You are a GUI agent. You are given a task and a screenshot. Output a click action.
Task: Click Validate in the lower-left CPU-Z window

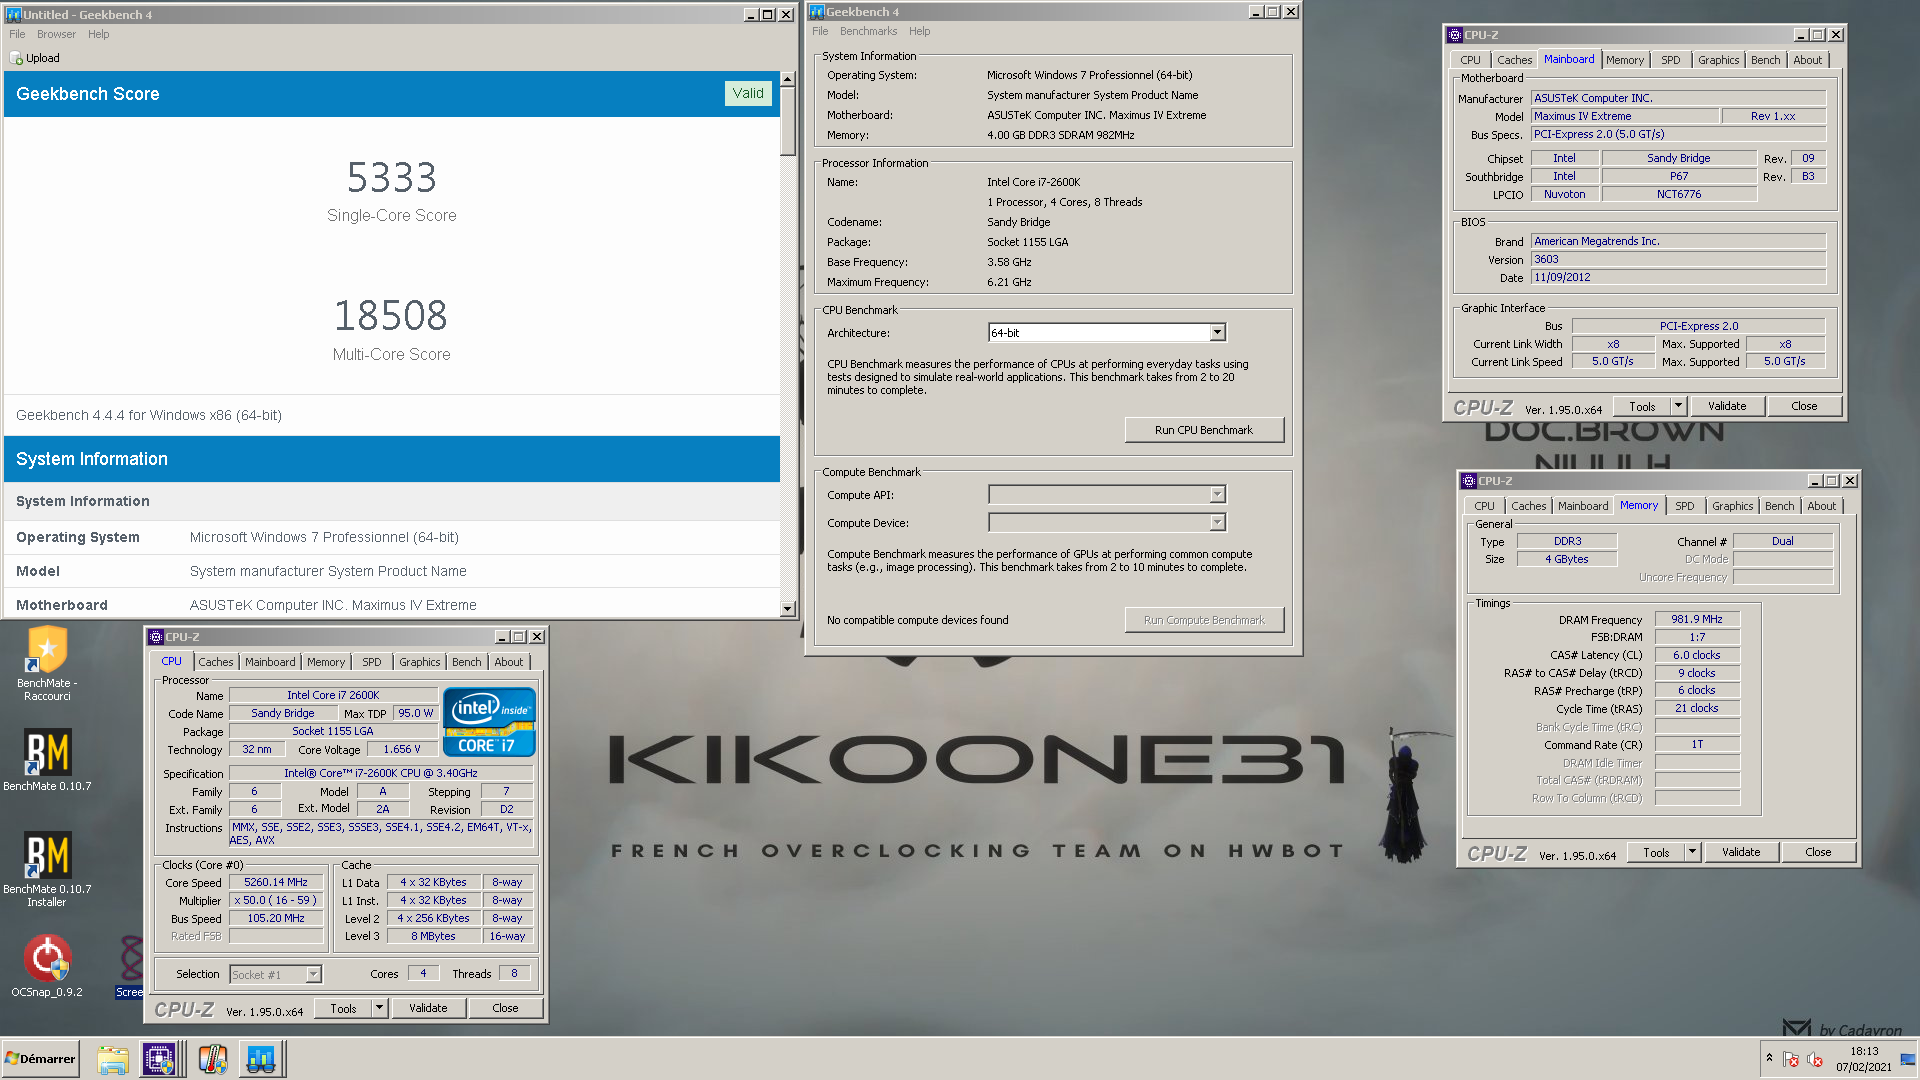tap(428, 1009)
